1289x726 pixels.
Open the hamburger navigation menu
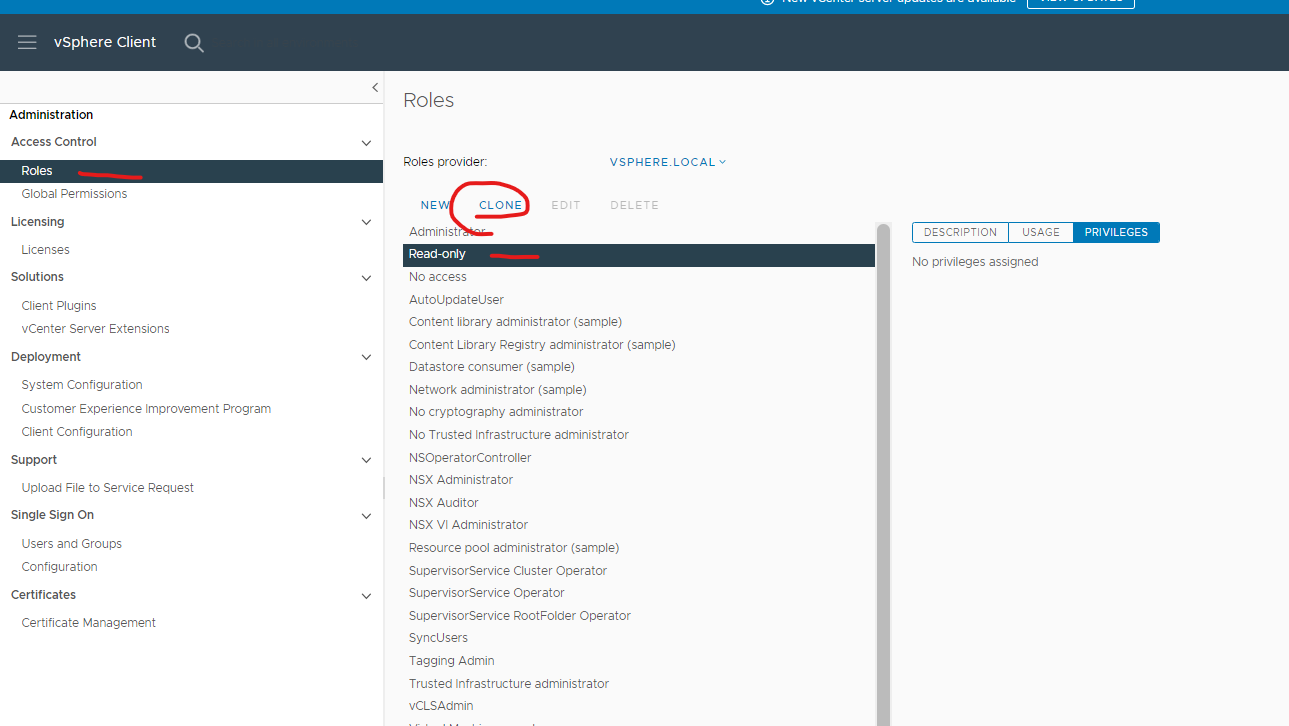click(27, 42)
